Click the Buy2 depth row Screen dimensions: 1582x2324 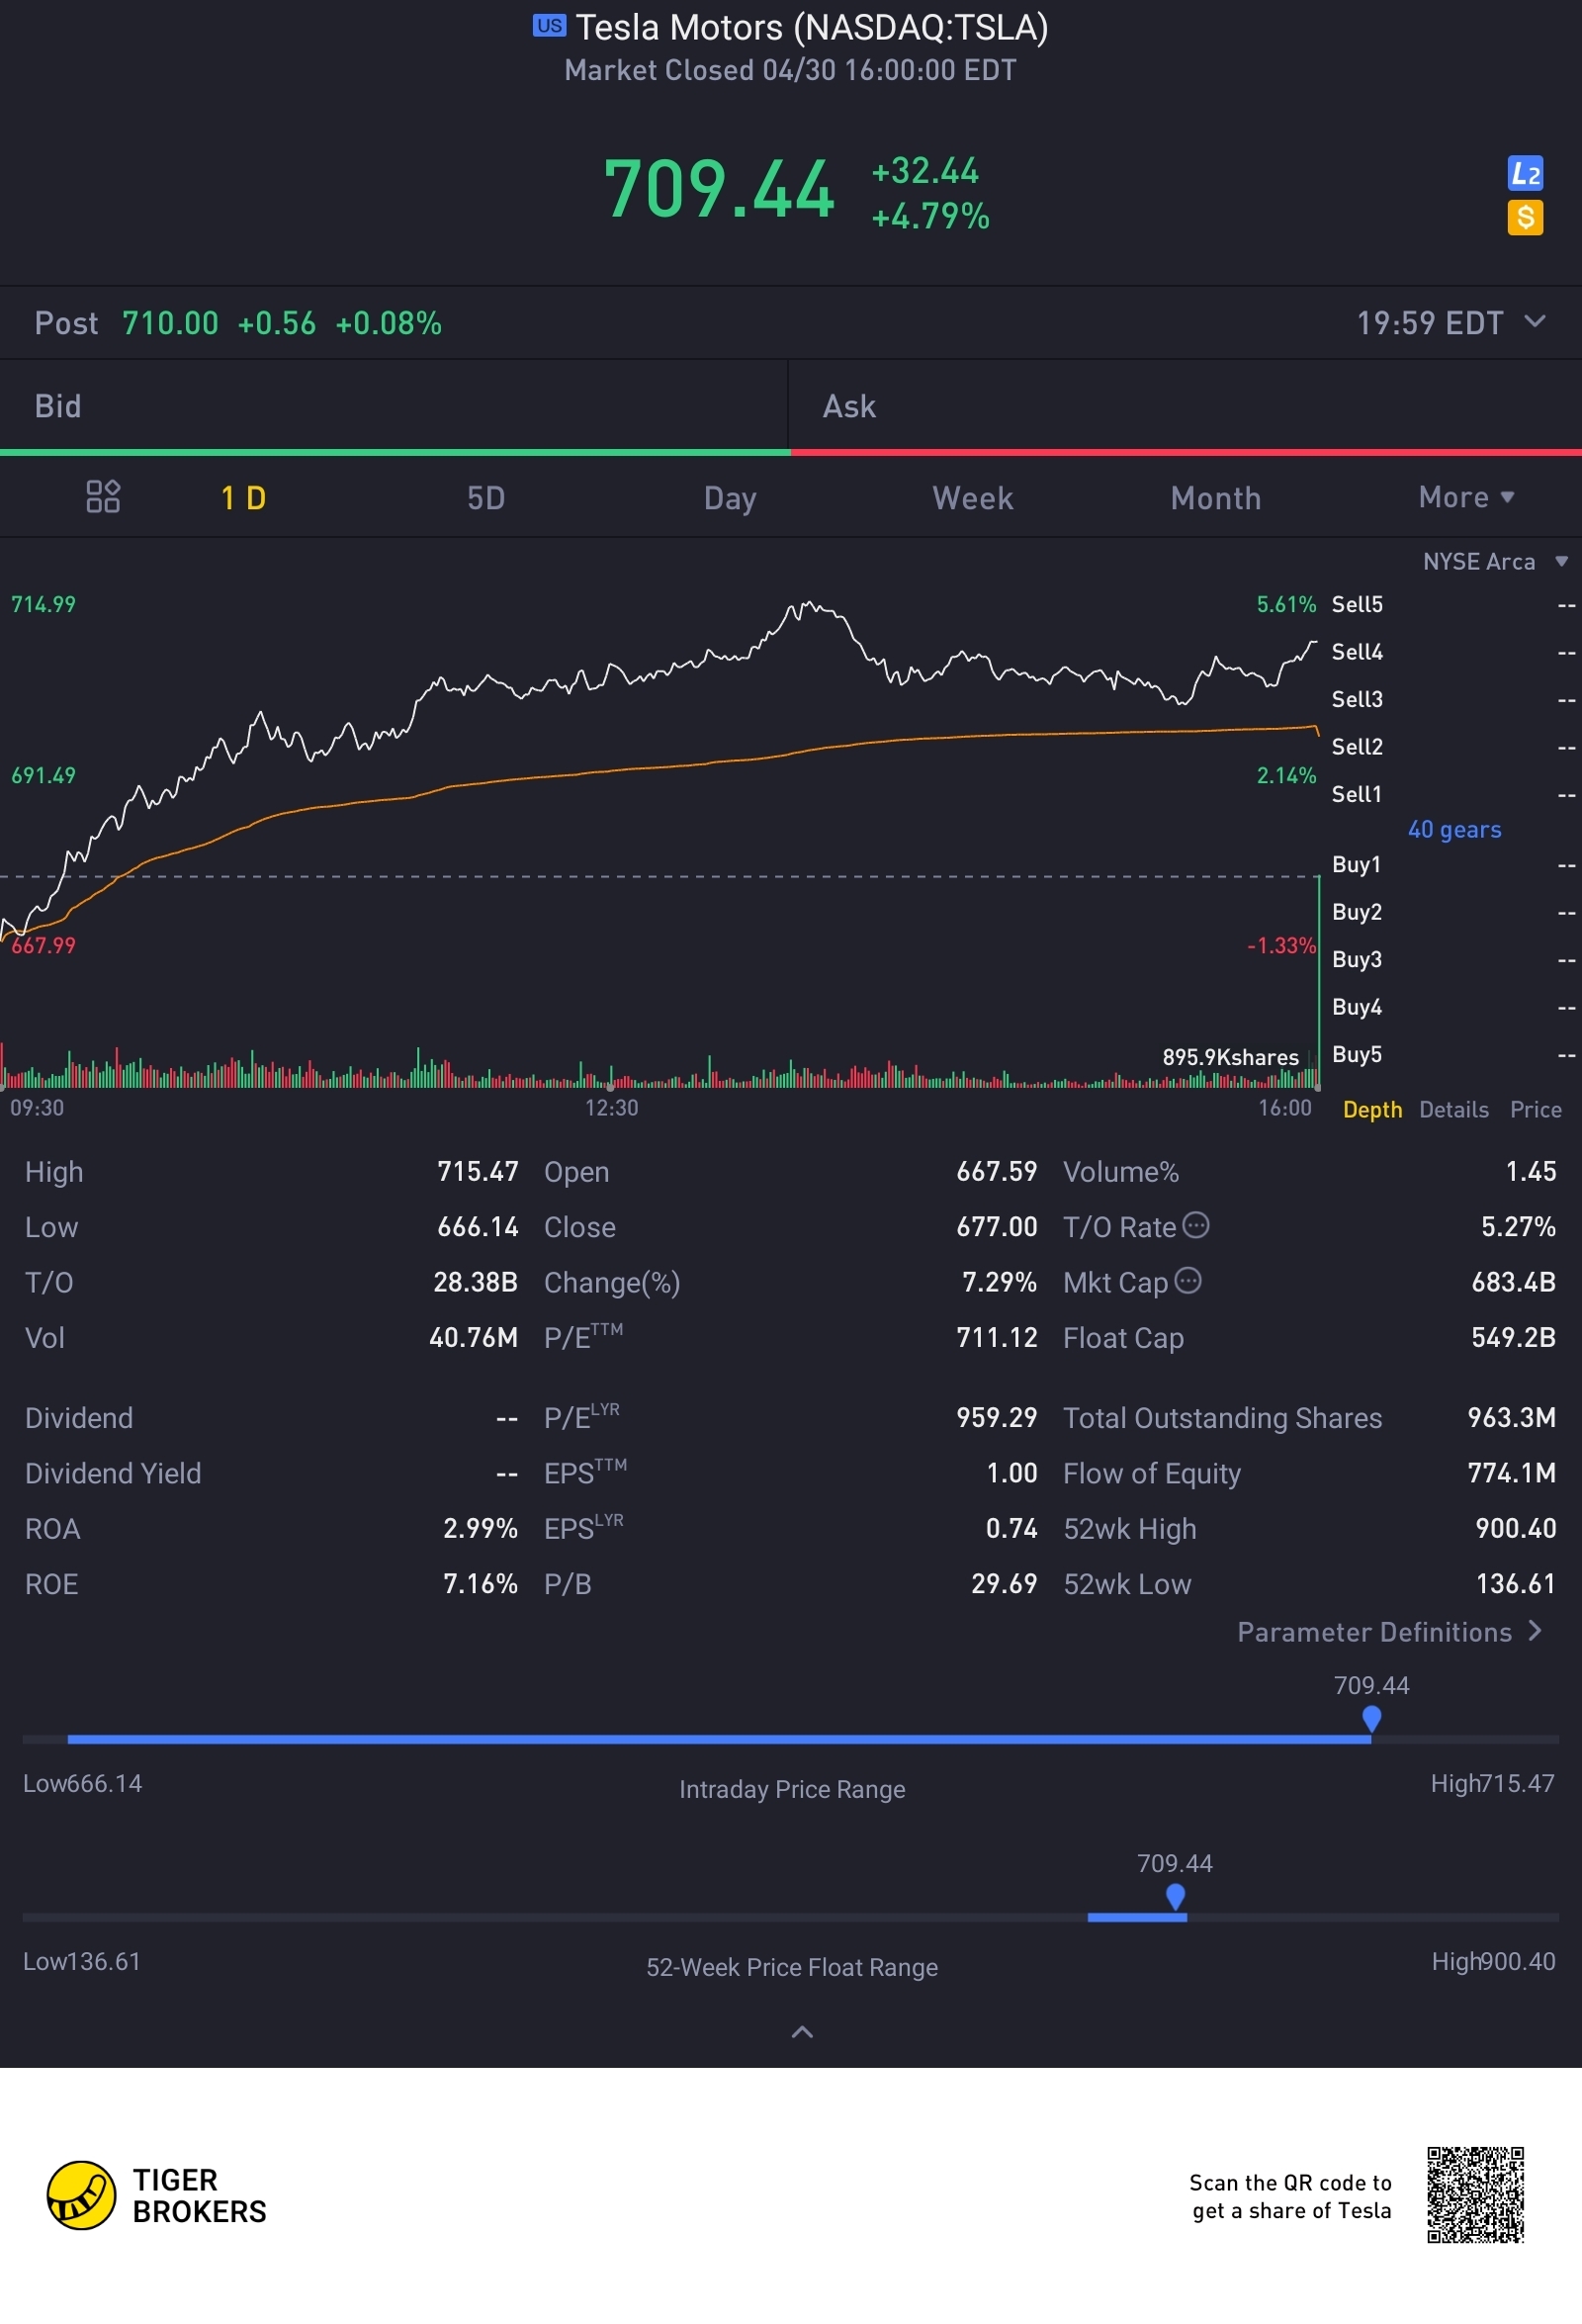(x=1453, y=912)
